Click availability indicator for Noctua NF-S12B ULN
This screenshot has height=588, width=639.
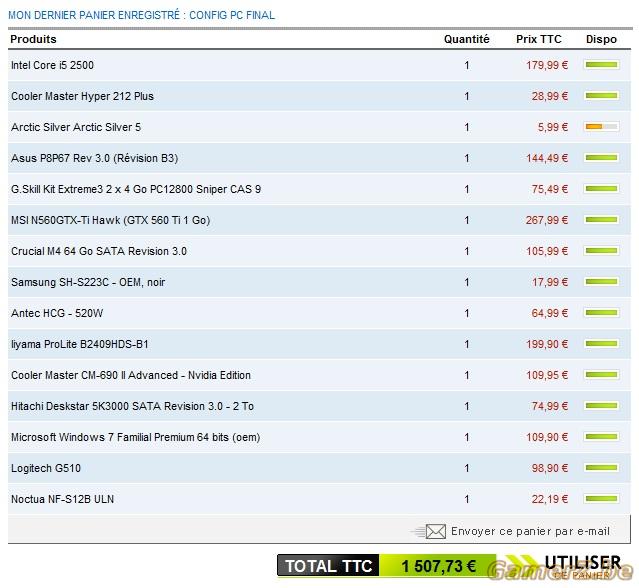point(602,498)
